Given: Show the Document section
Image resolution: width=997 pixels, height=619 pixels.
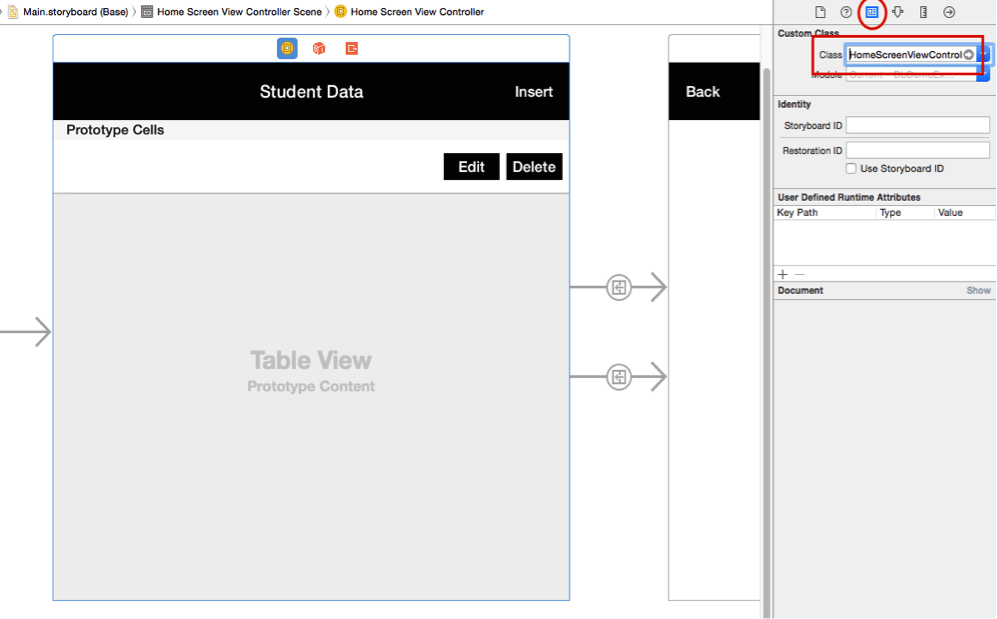Looking at the screenshot, I should click(x=978, y=290).
